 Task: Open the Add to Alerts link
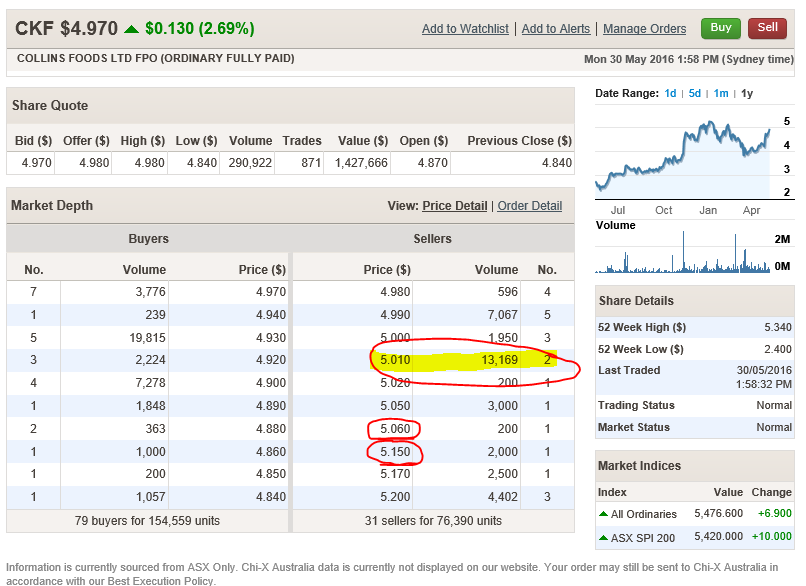(556, 29)
